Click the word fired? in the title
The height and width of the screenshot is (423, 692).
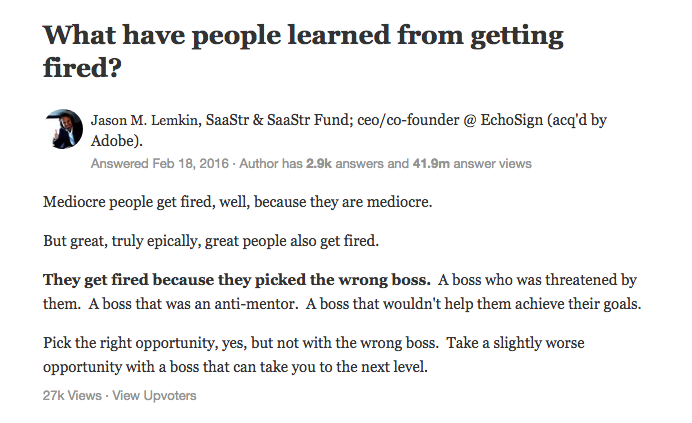(82, 68)
